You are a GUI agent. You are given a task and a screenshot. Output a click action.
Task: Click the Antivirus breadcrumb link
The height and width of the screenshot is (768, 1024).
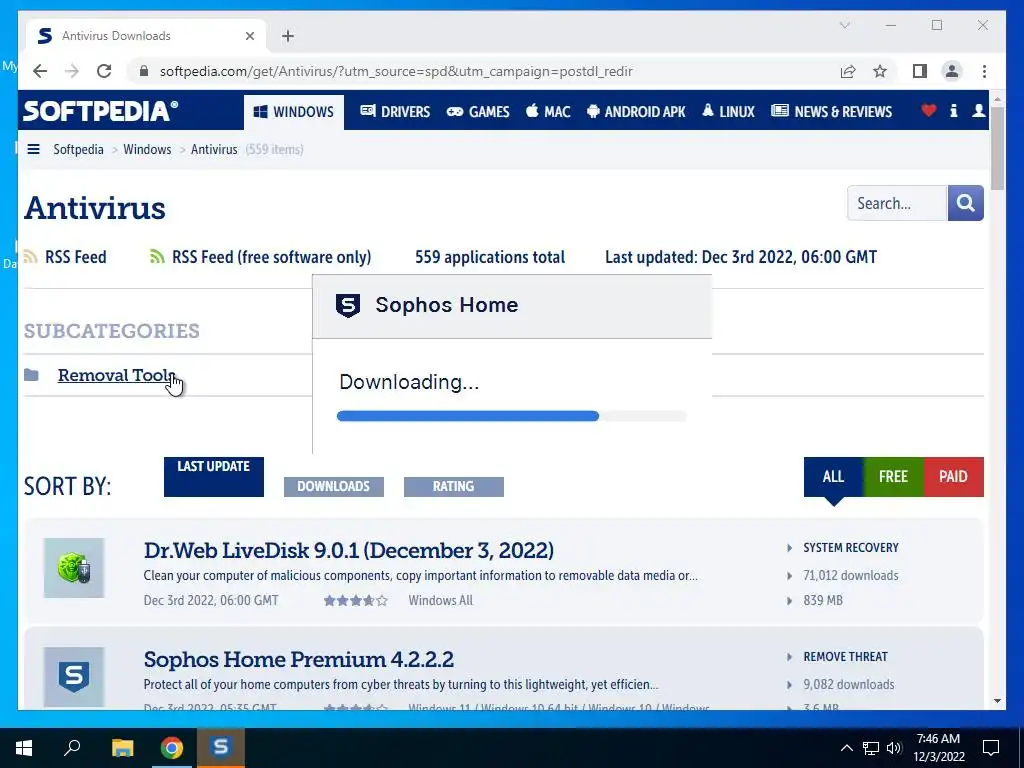pyautogui.click(x=214, y=150)
